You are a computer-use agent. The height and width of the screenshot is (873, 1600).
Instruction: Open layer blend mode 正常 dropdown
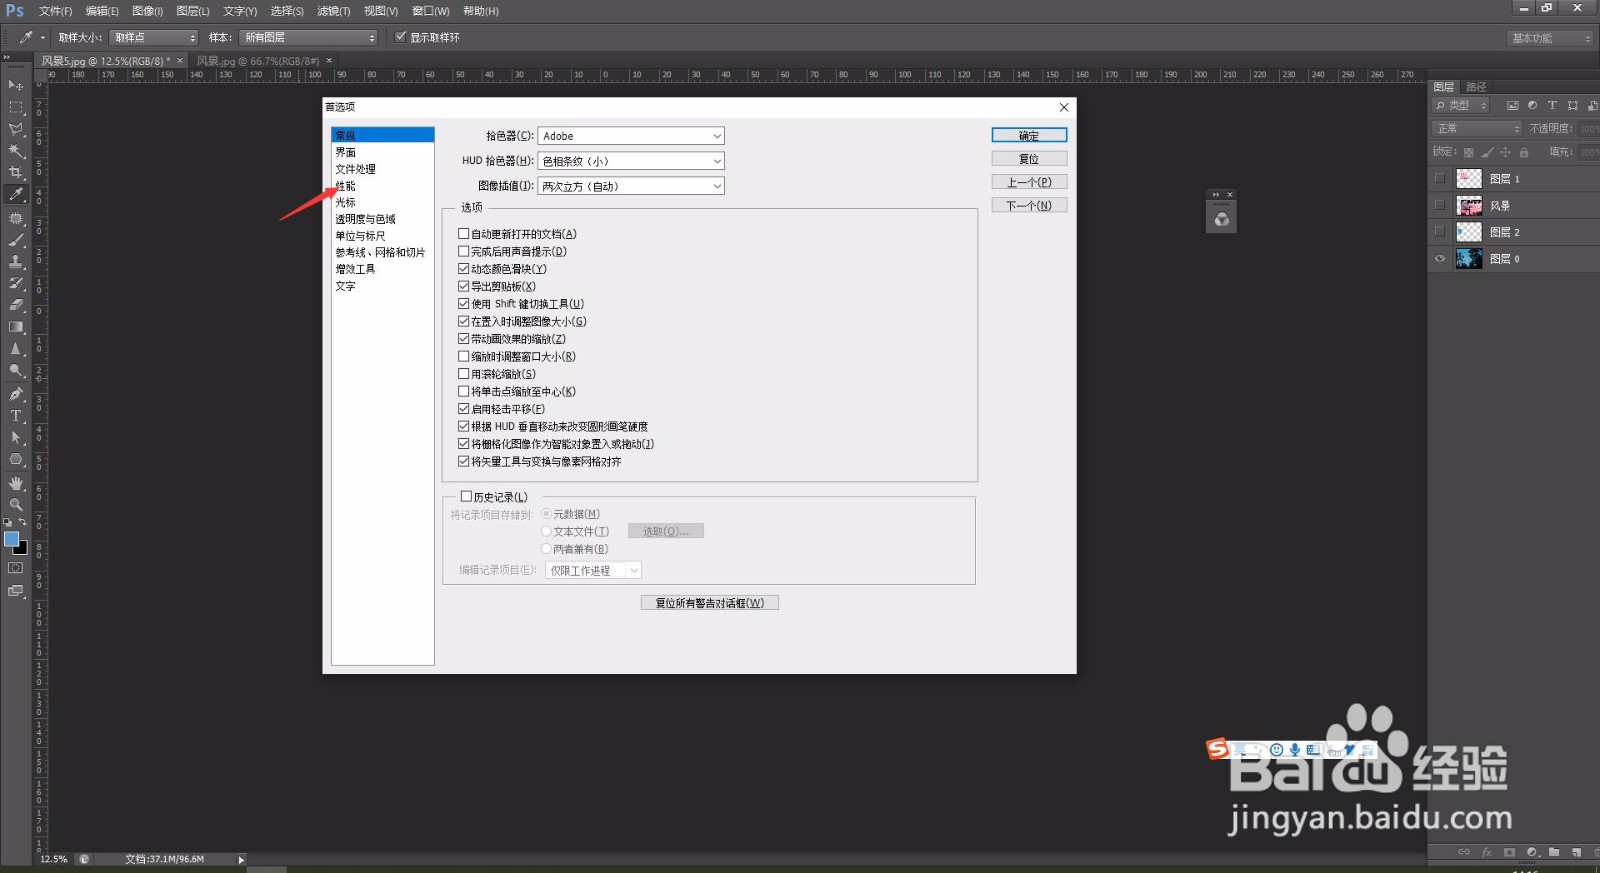coord(1478,128)
